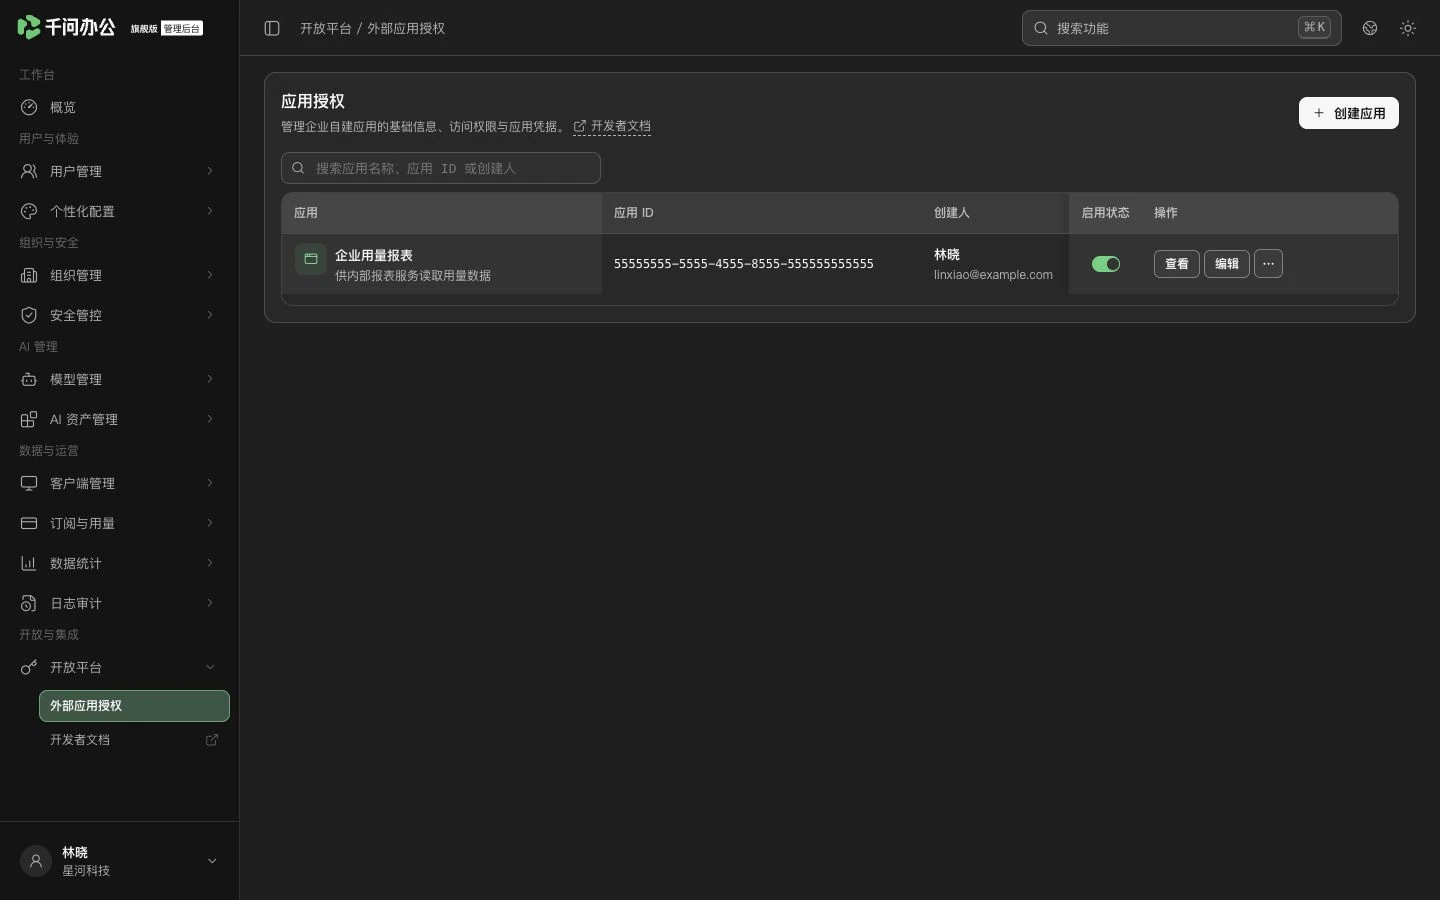Click 编辑 for 企业用量报表
The width and height of the screenshot is (1440, 900).
[1227, 264]
